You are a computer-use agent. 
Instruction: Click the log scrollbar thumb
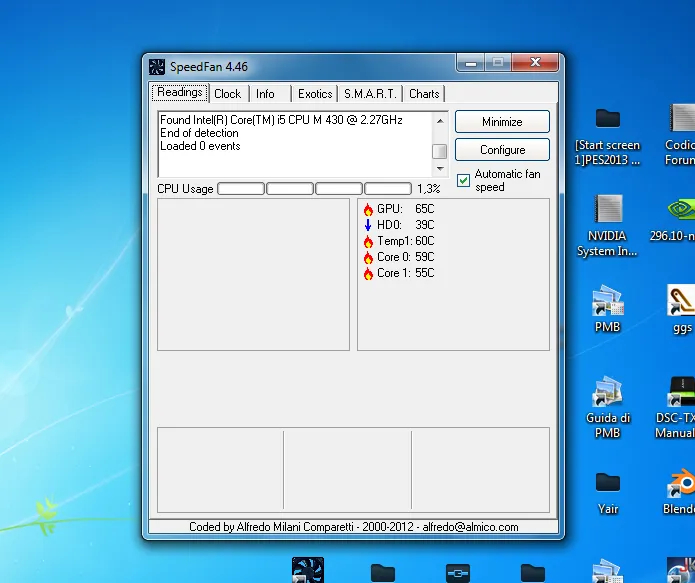pyautogui.click(x=440, y=151)
